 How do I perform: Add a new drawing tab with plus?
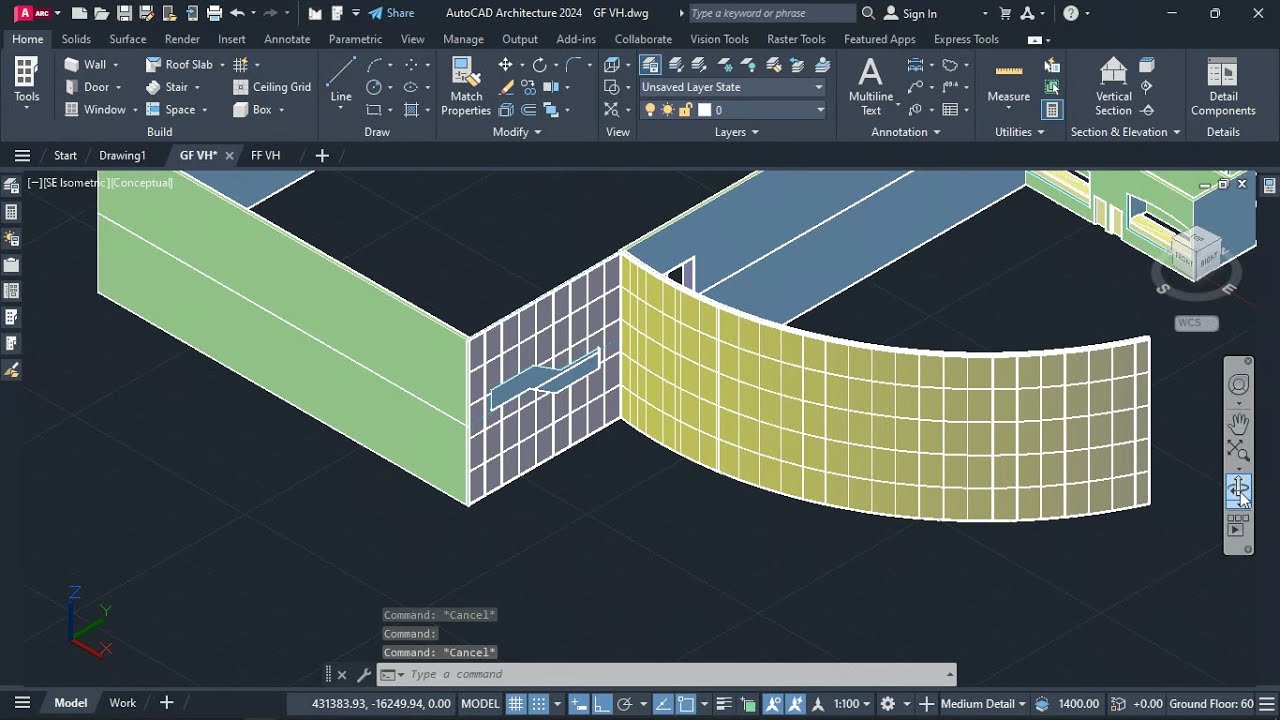point(322,155)
